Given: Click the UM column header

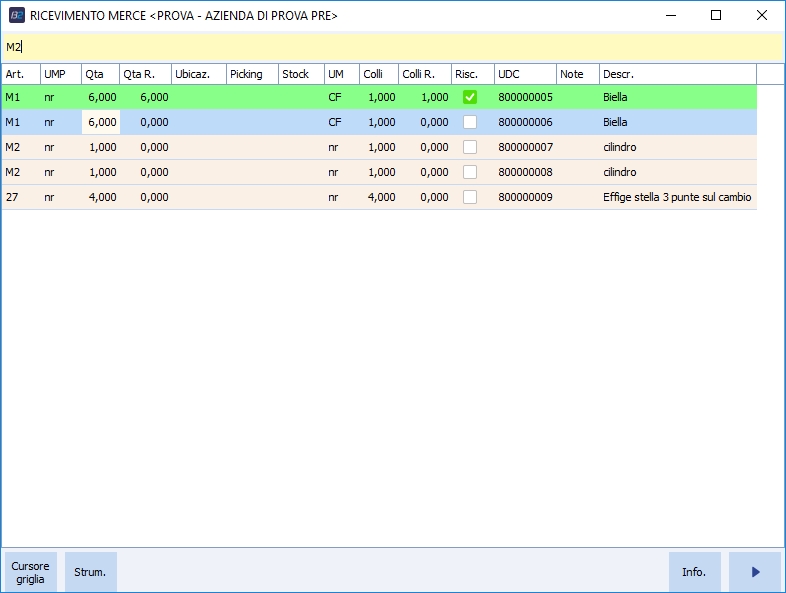Looking at the screenshot, I should click(x=342, y=74).
